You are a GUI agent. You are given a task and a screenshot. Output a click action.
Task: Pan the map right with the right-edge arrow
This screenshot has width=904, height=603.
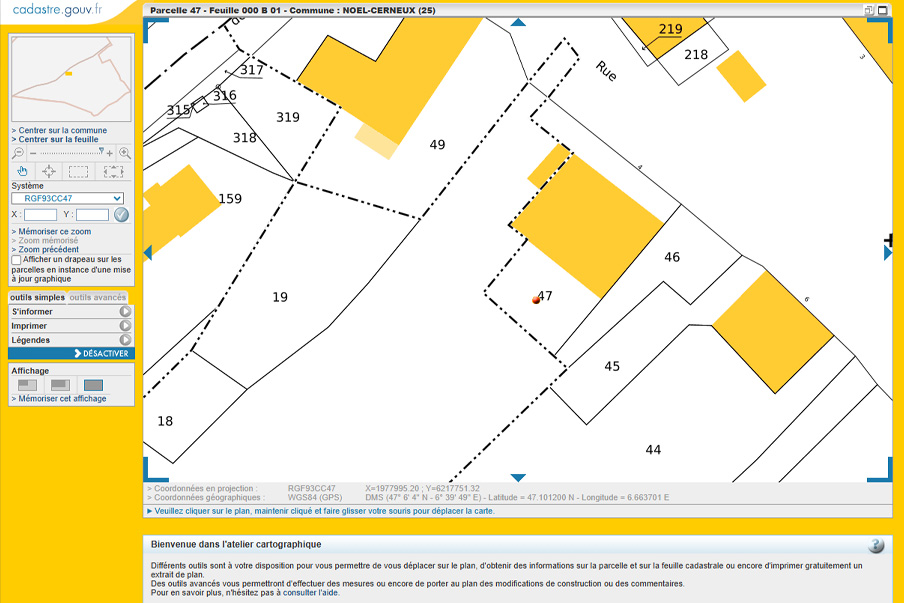[x=887, y=253]
